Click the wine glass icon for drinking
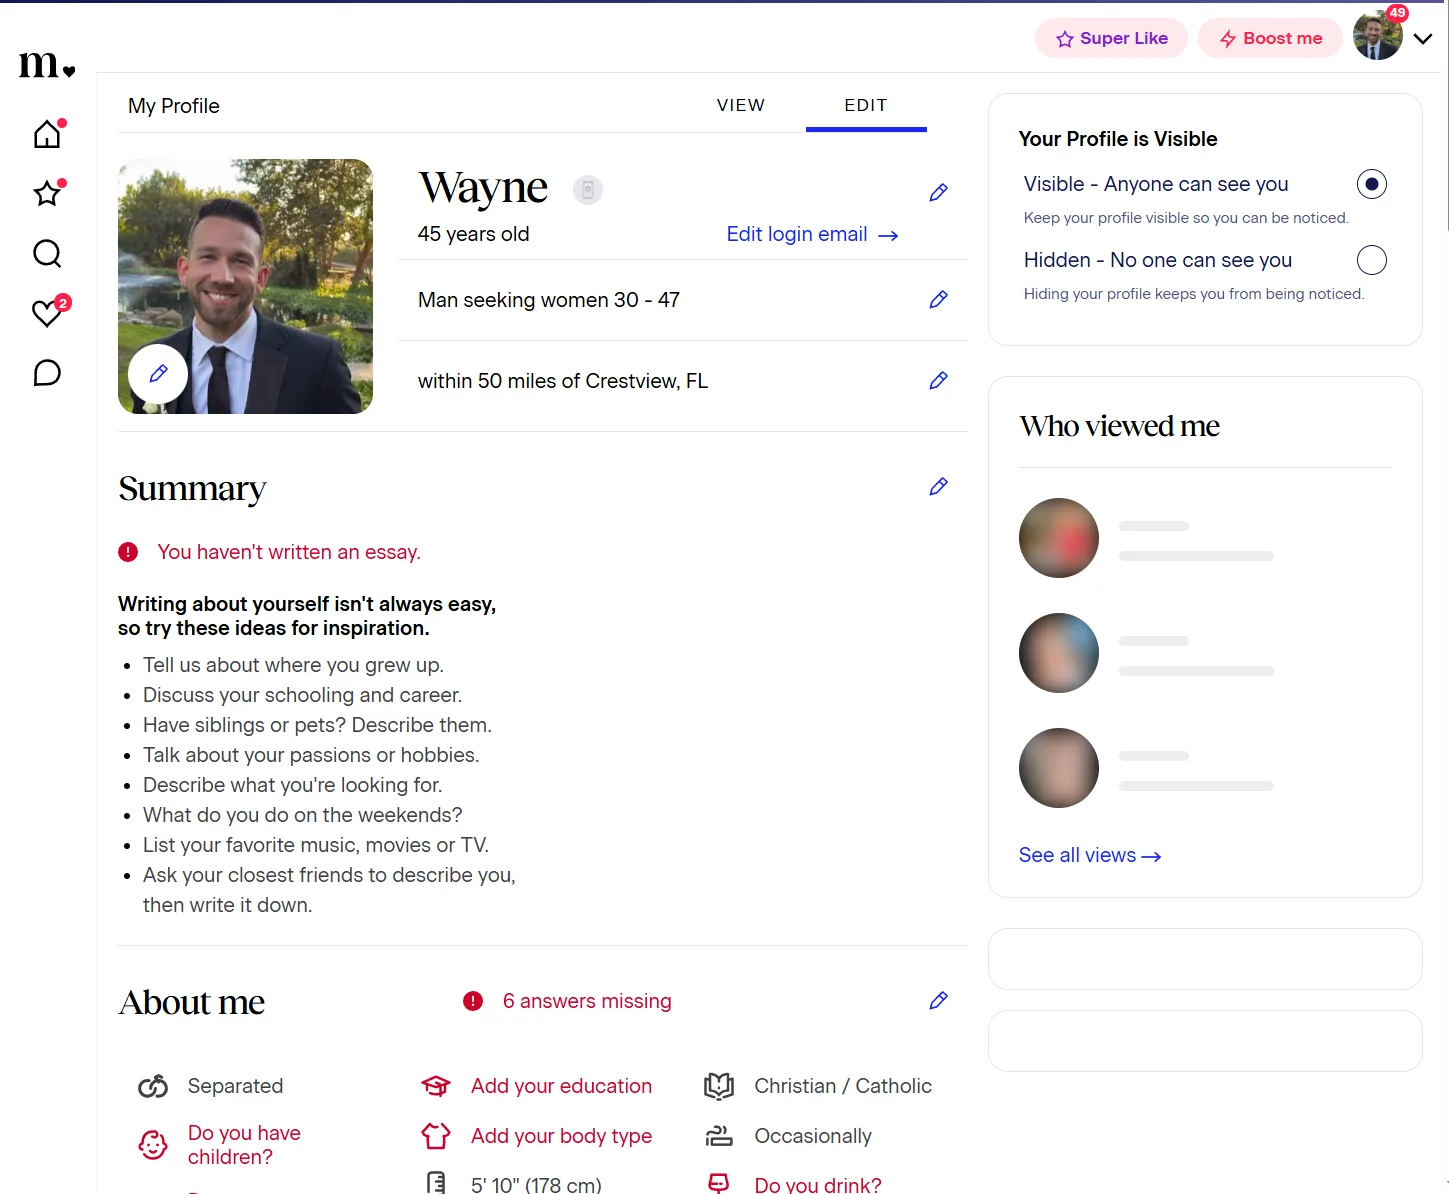 pyautogui.click(x=719, y=1183)
